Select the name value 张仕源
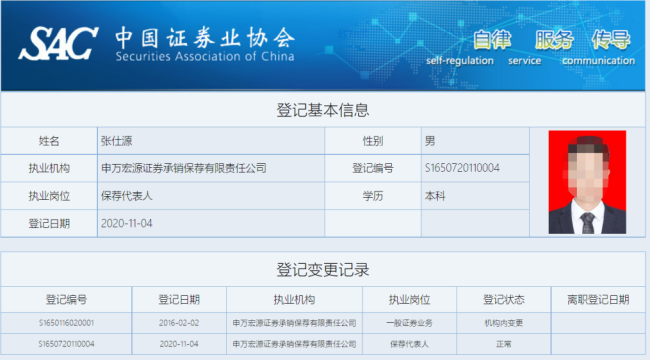Screen dimensions: 650x360 pos(116,141)
